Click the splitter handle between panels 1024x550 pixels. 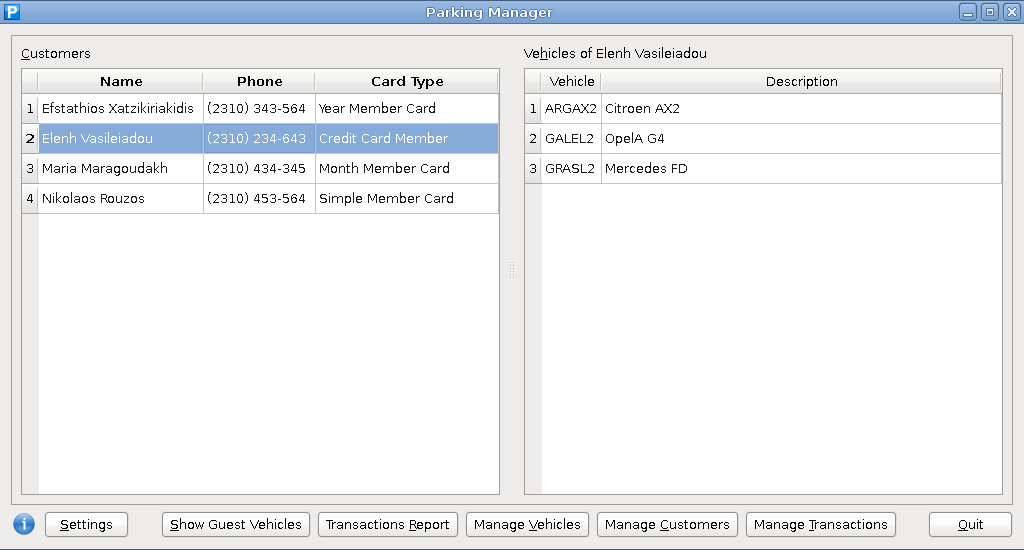point(511,271)
